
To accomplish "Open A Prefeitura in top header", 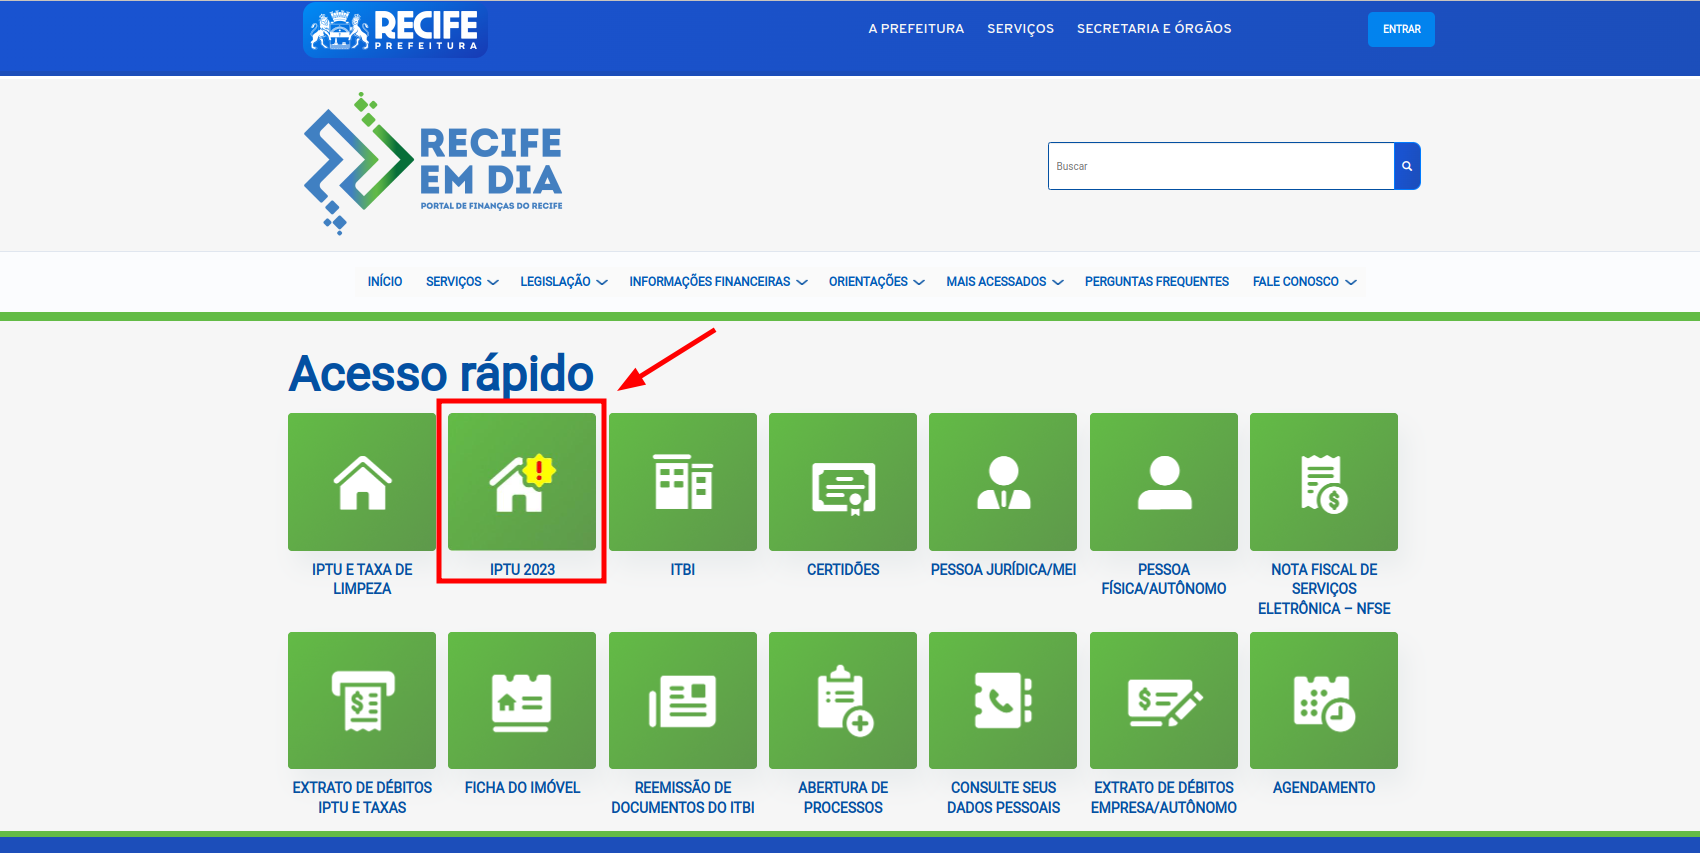I will [916, 29].
